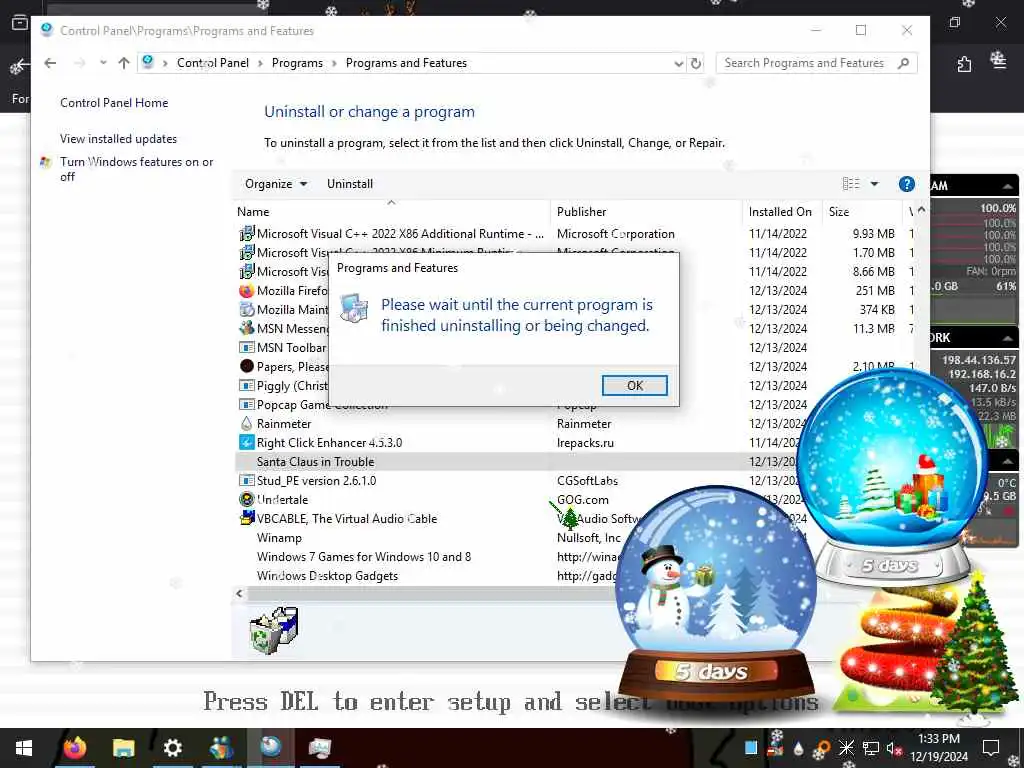Collapse the network section of system monitor gadget

coord(1008,338)
